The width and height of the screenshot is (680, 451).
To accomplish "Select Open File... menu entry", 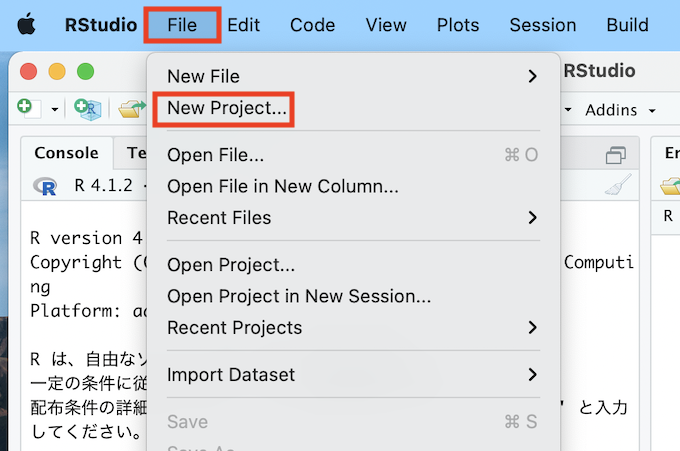I will (215, 154).
